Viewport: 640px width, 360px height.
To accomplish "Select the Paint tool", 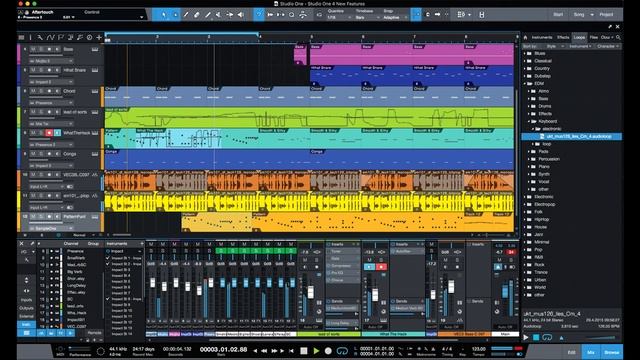I will click(x=208, y=15).
